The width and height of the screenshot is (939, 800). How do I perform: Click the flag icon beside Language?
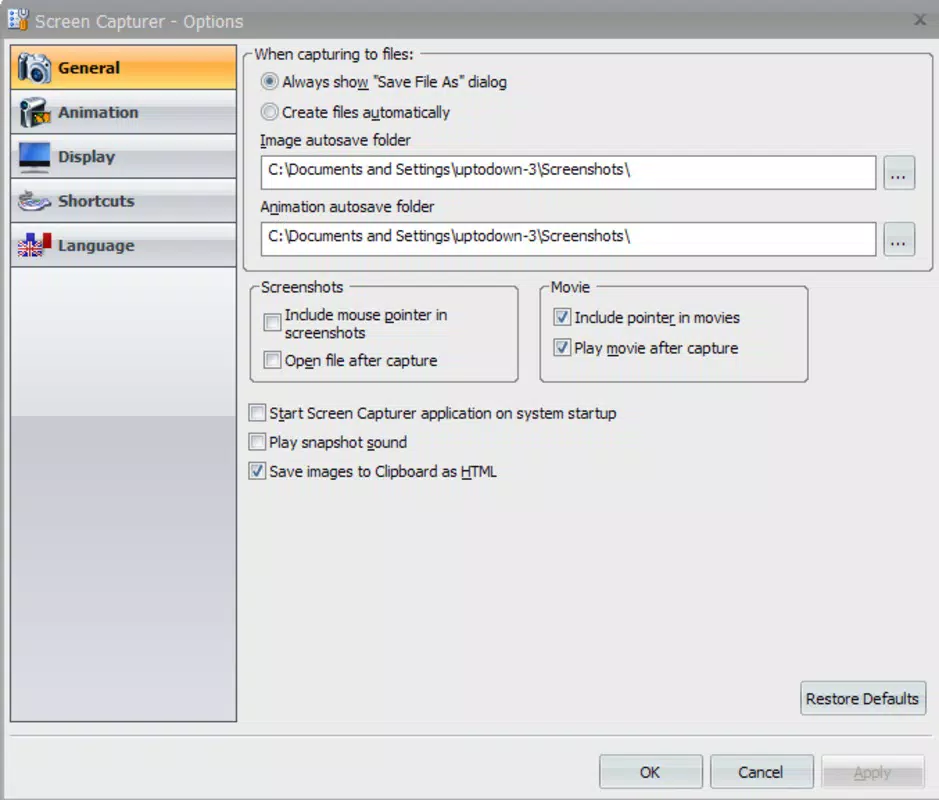coord(34,245)
